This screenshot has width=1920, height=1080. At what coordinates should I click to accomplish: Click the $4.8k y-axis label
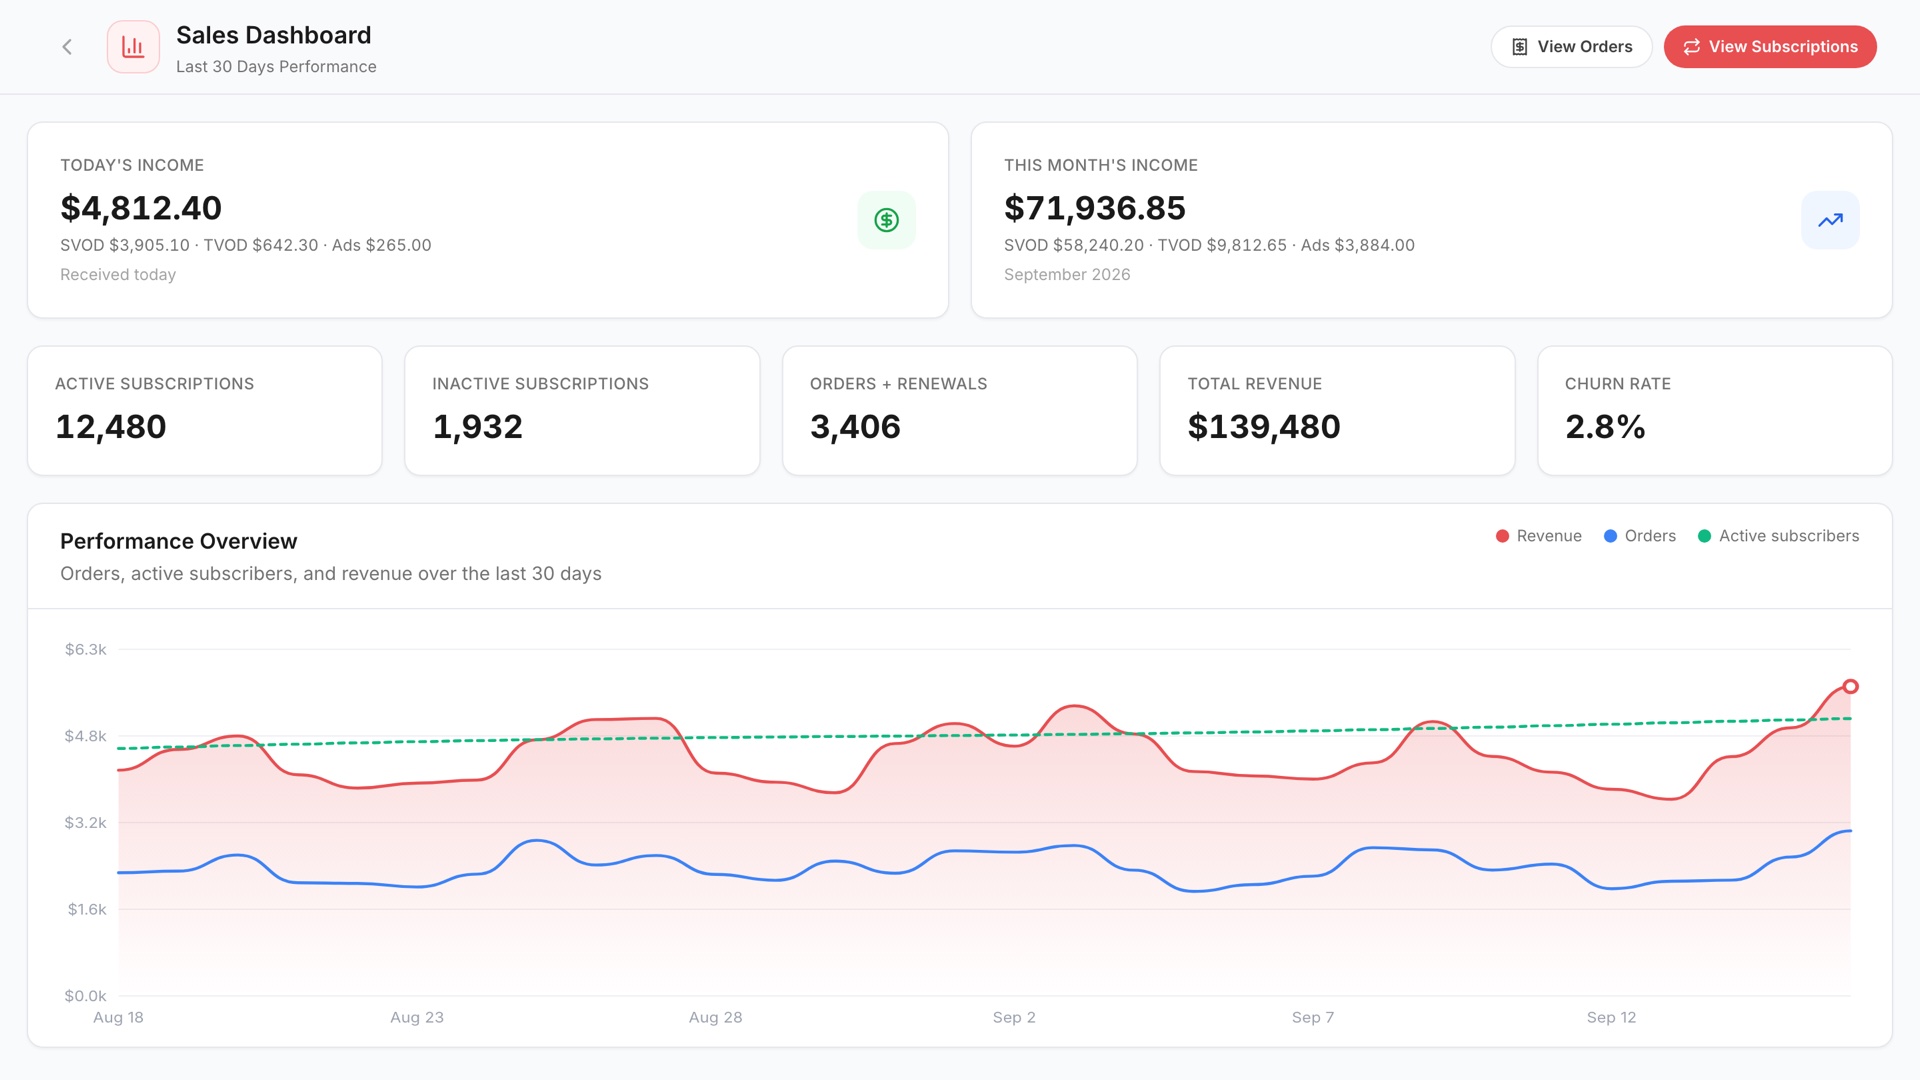86,736
